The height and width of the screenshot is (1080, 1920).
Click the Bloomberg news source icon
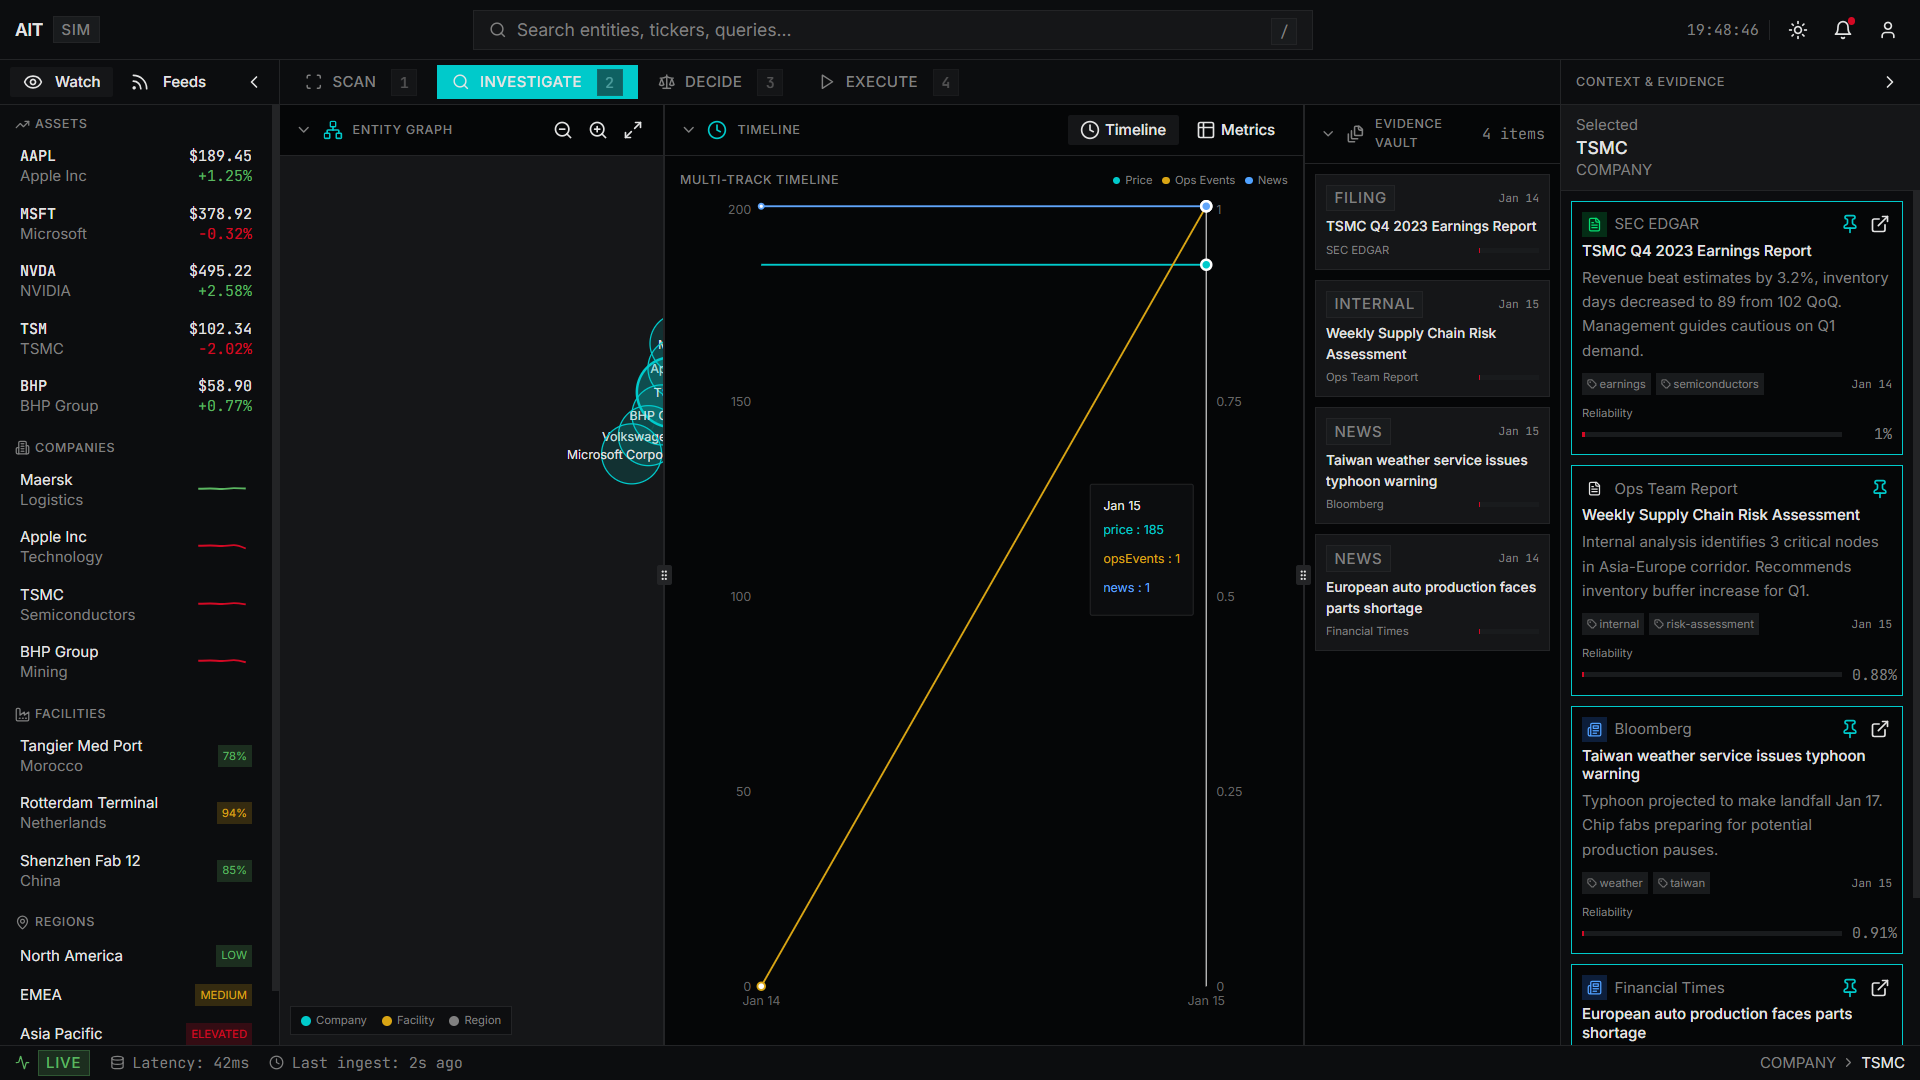(x=1594, y=729)
